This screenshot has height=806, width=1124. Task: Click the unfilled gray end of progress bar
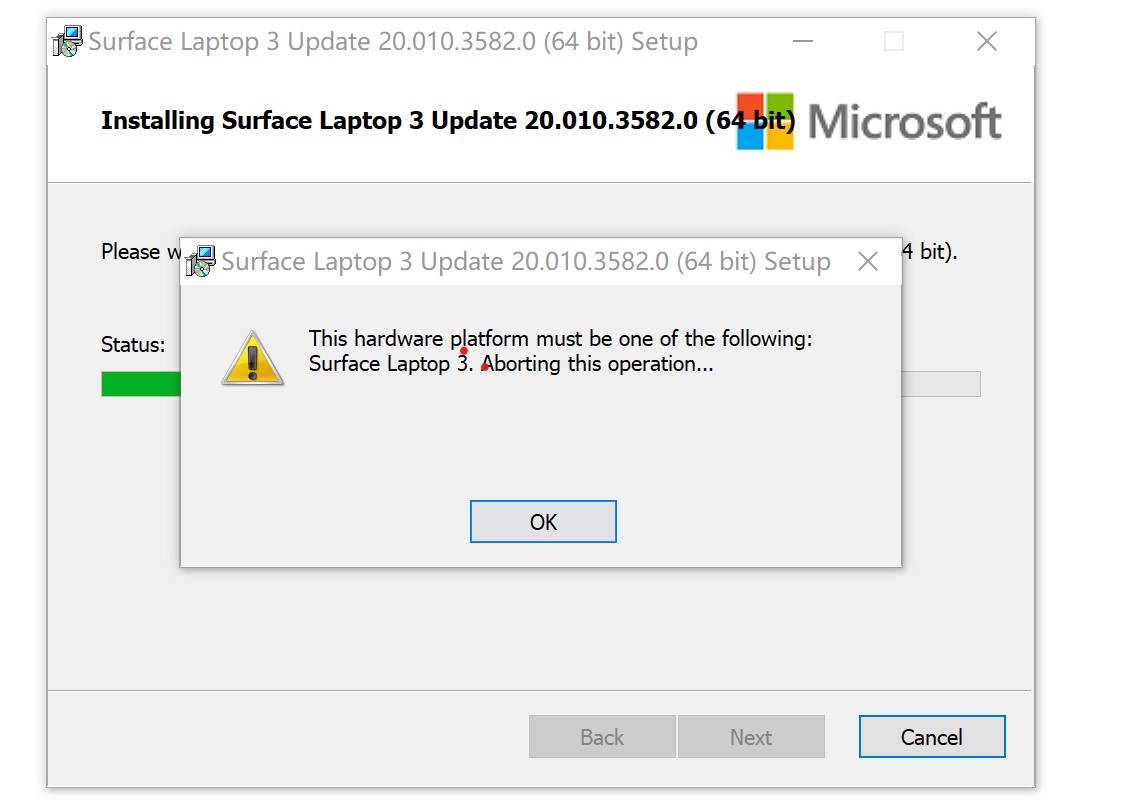pyautogui.click(x=941, y=384)
